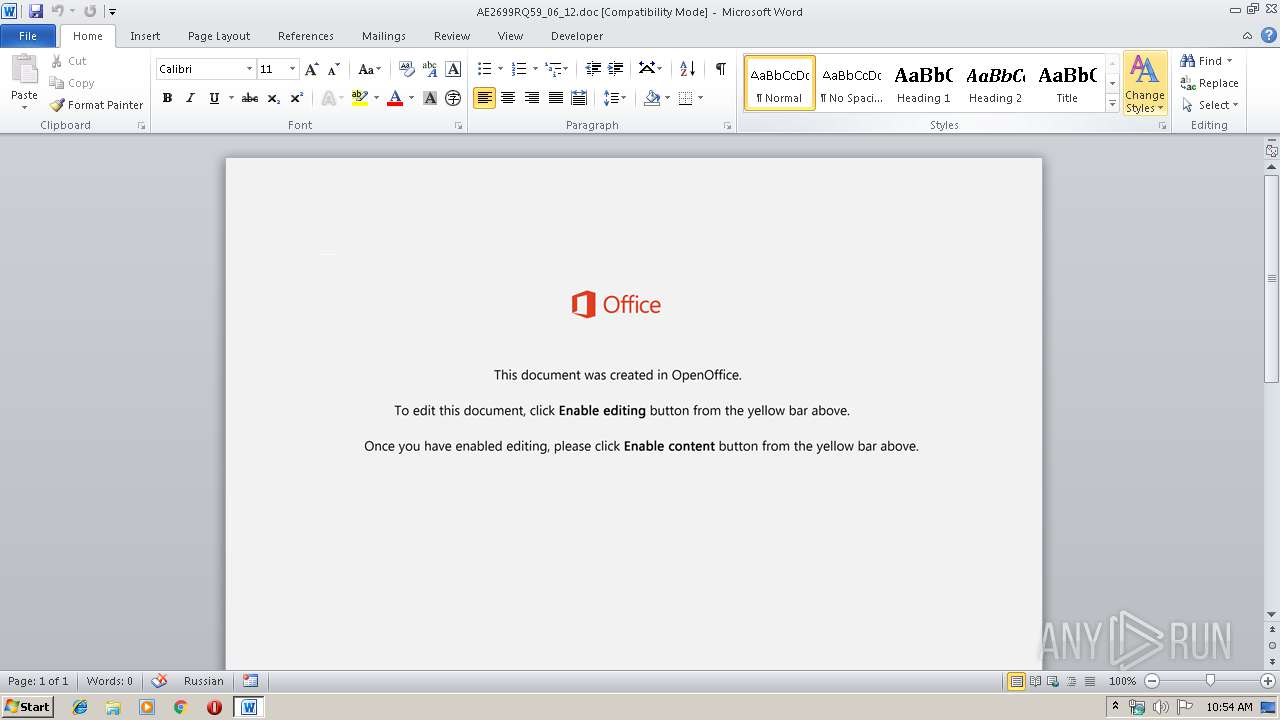
Task: Select the Format Painter tool
Action: 97,105
